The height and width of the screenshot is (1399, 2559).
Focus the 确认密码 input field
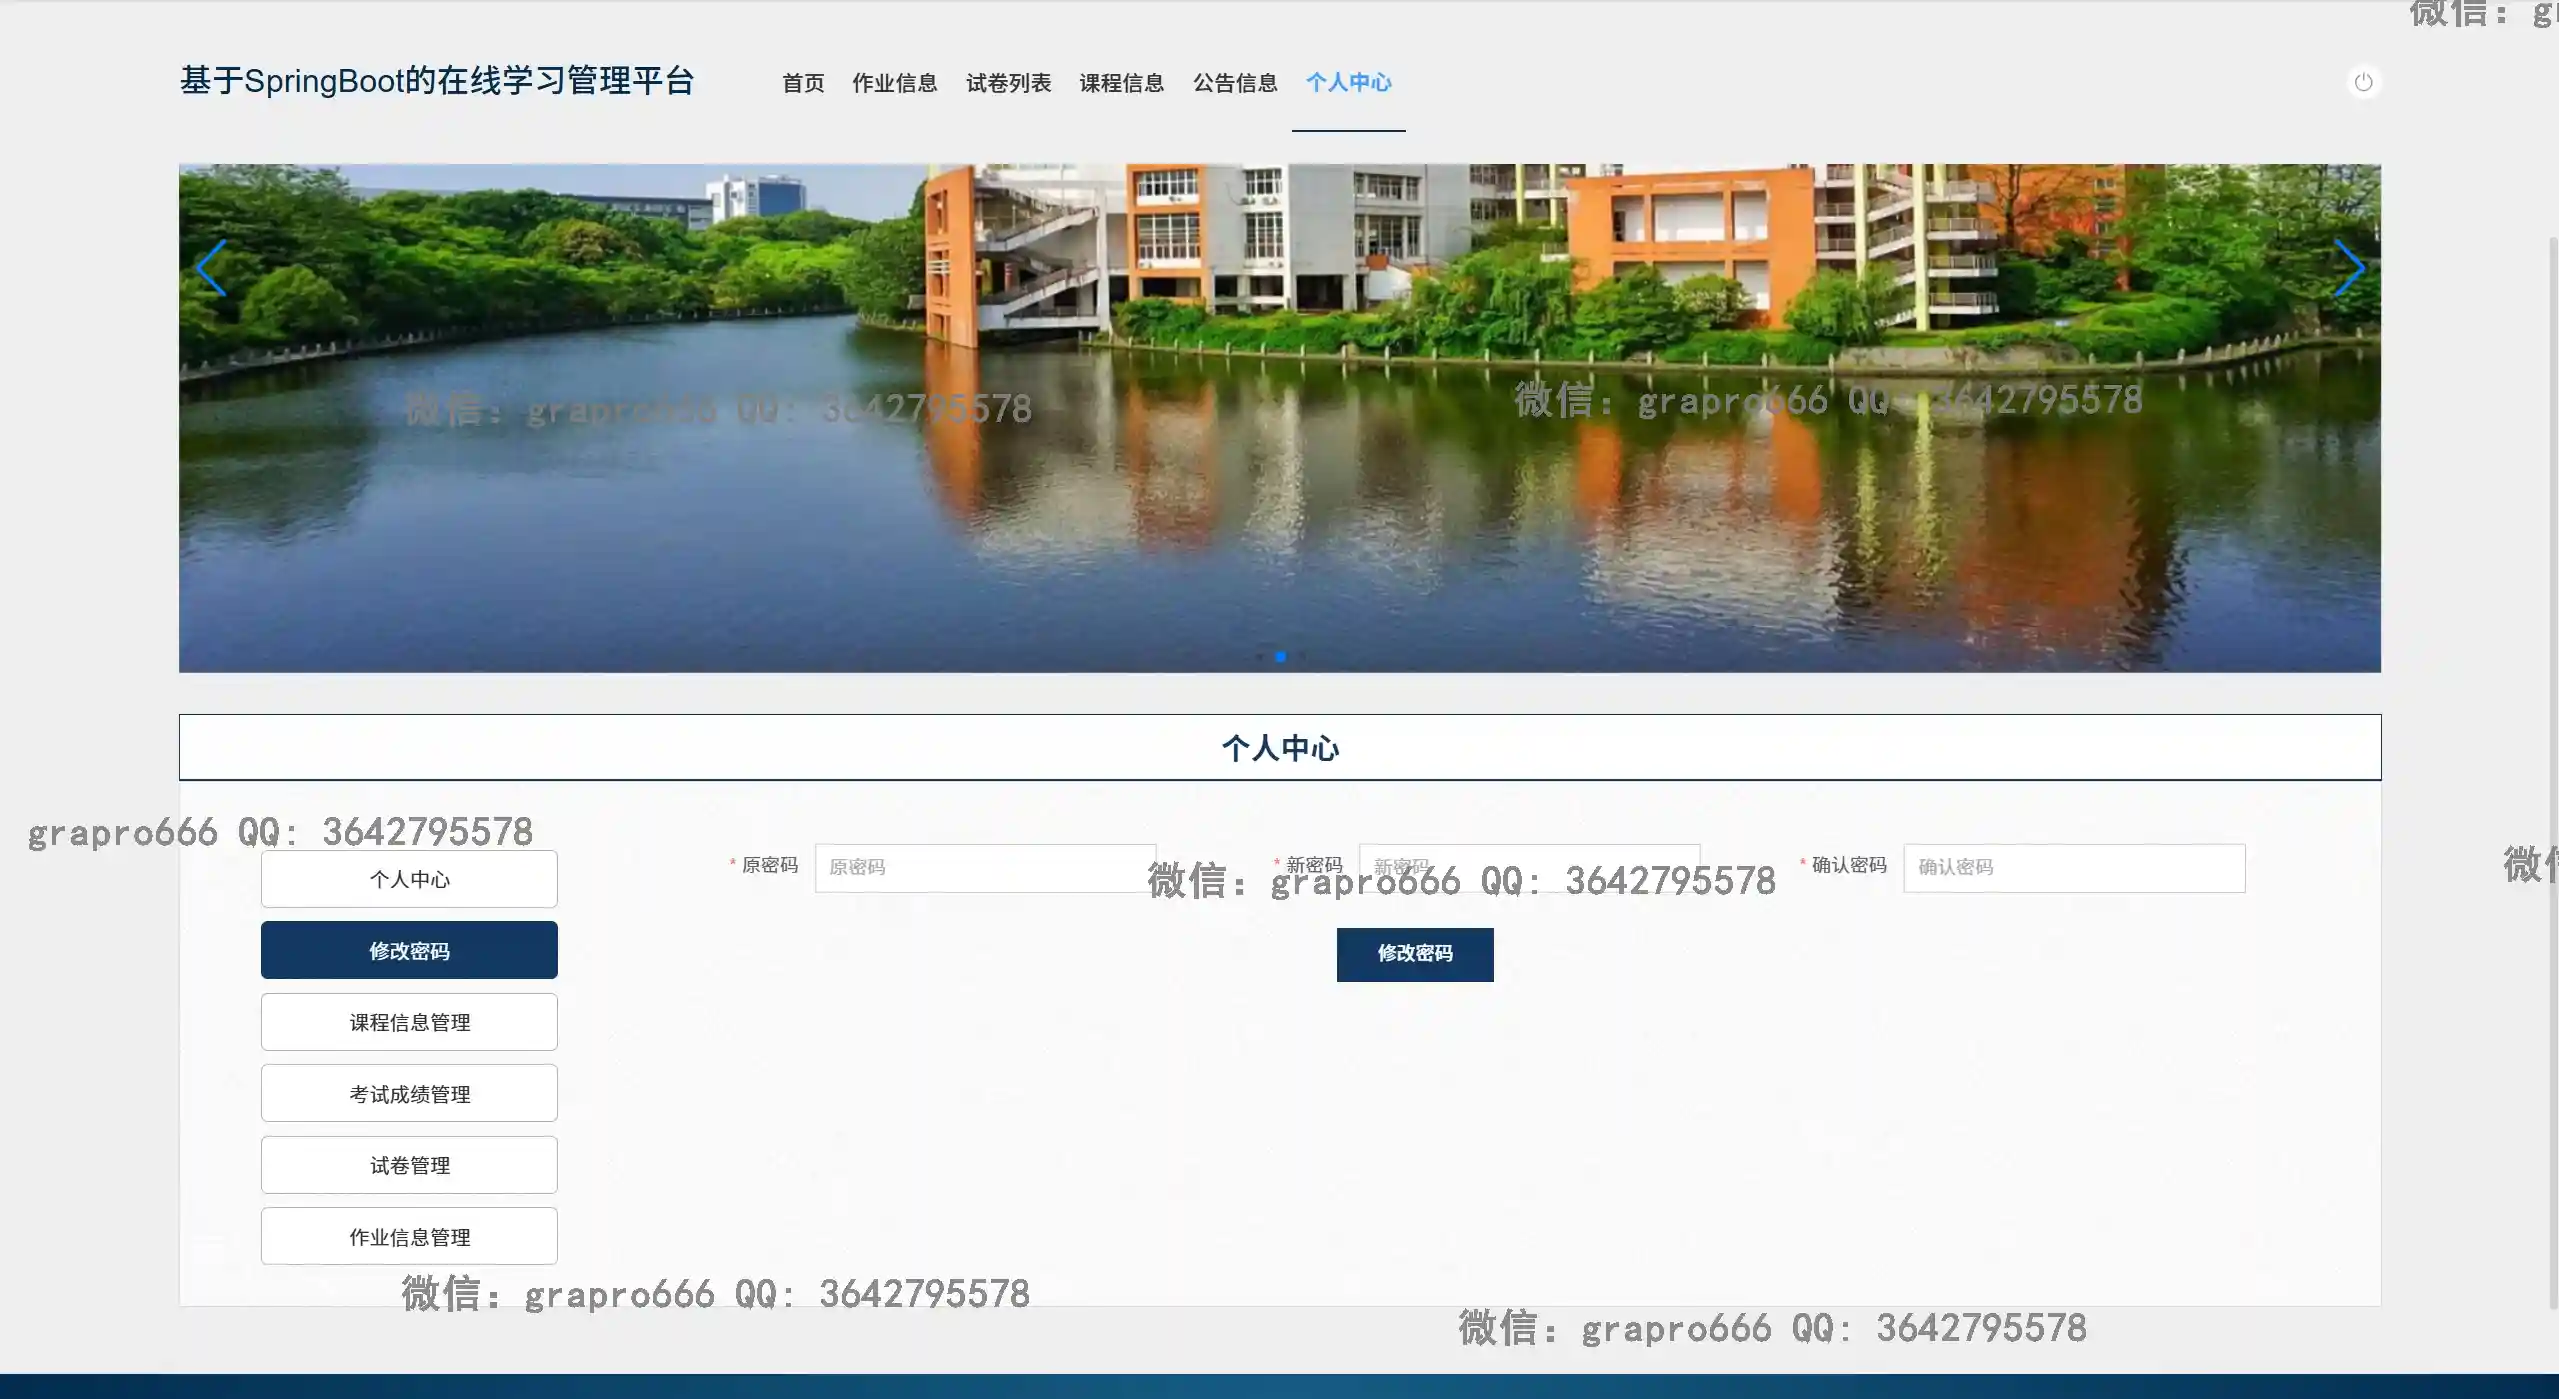pyautogui.click(x=2073, y=868)
